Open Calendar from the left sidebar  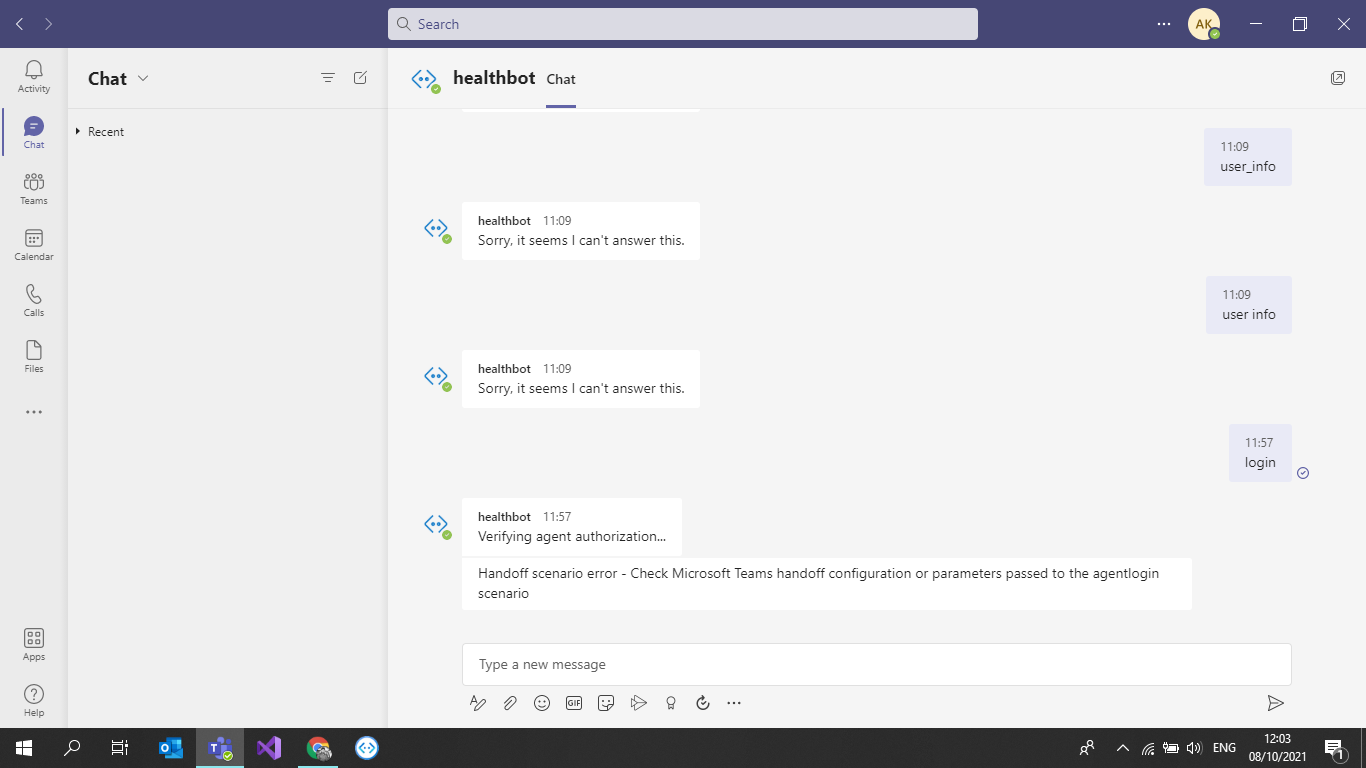pyautogui.click(x=33, y=243)
